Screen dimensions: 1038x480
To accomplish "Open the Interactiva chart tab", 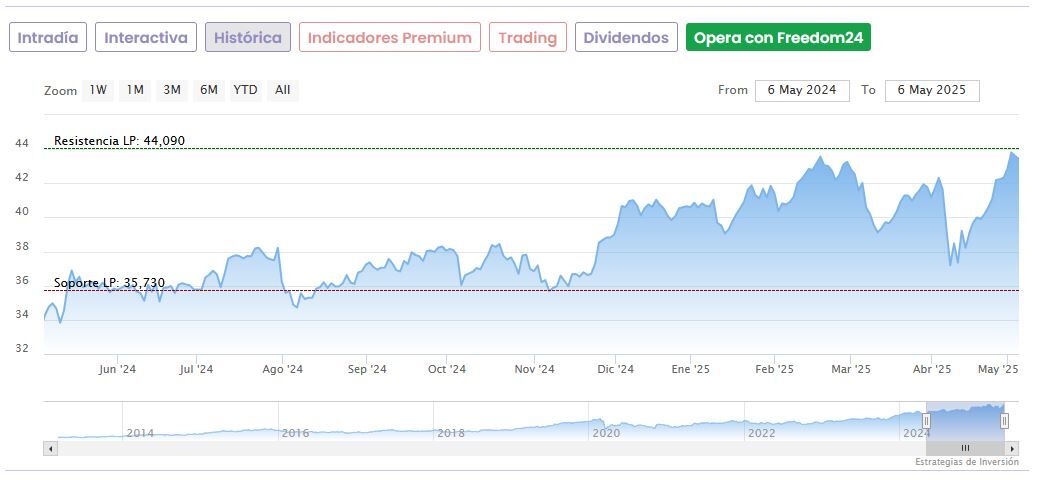I will (146, 38).
